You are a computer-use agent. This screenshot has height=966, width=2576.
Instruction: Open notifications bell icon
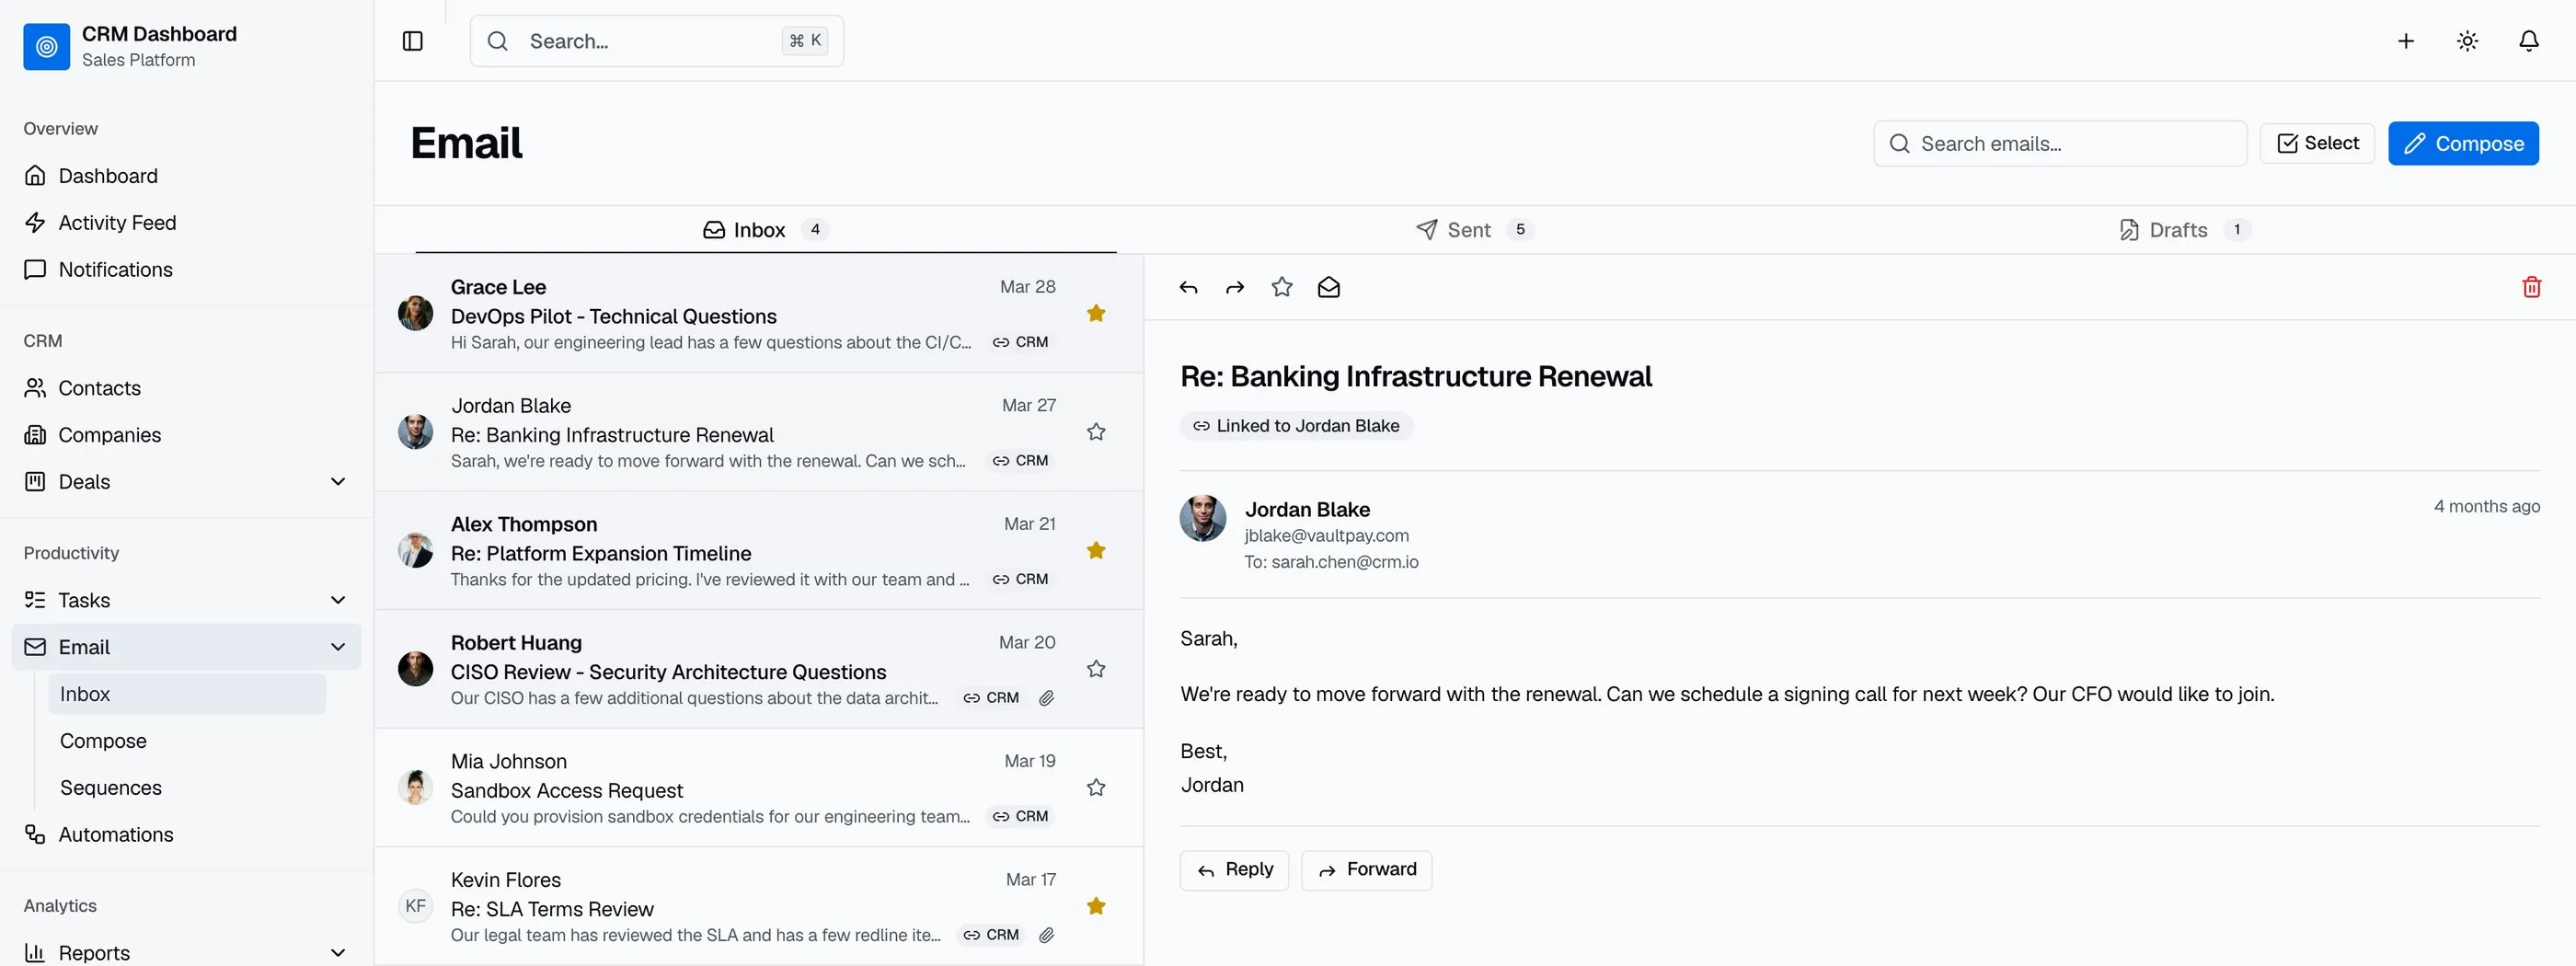click(2528, 41)
